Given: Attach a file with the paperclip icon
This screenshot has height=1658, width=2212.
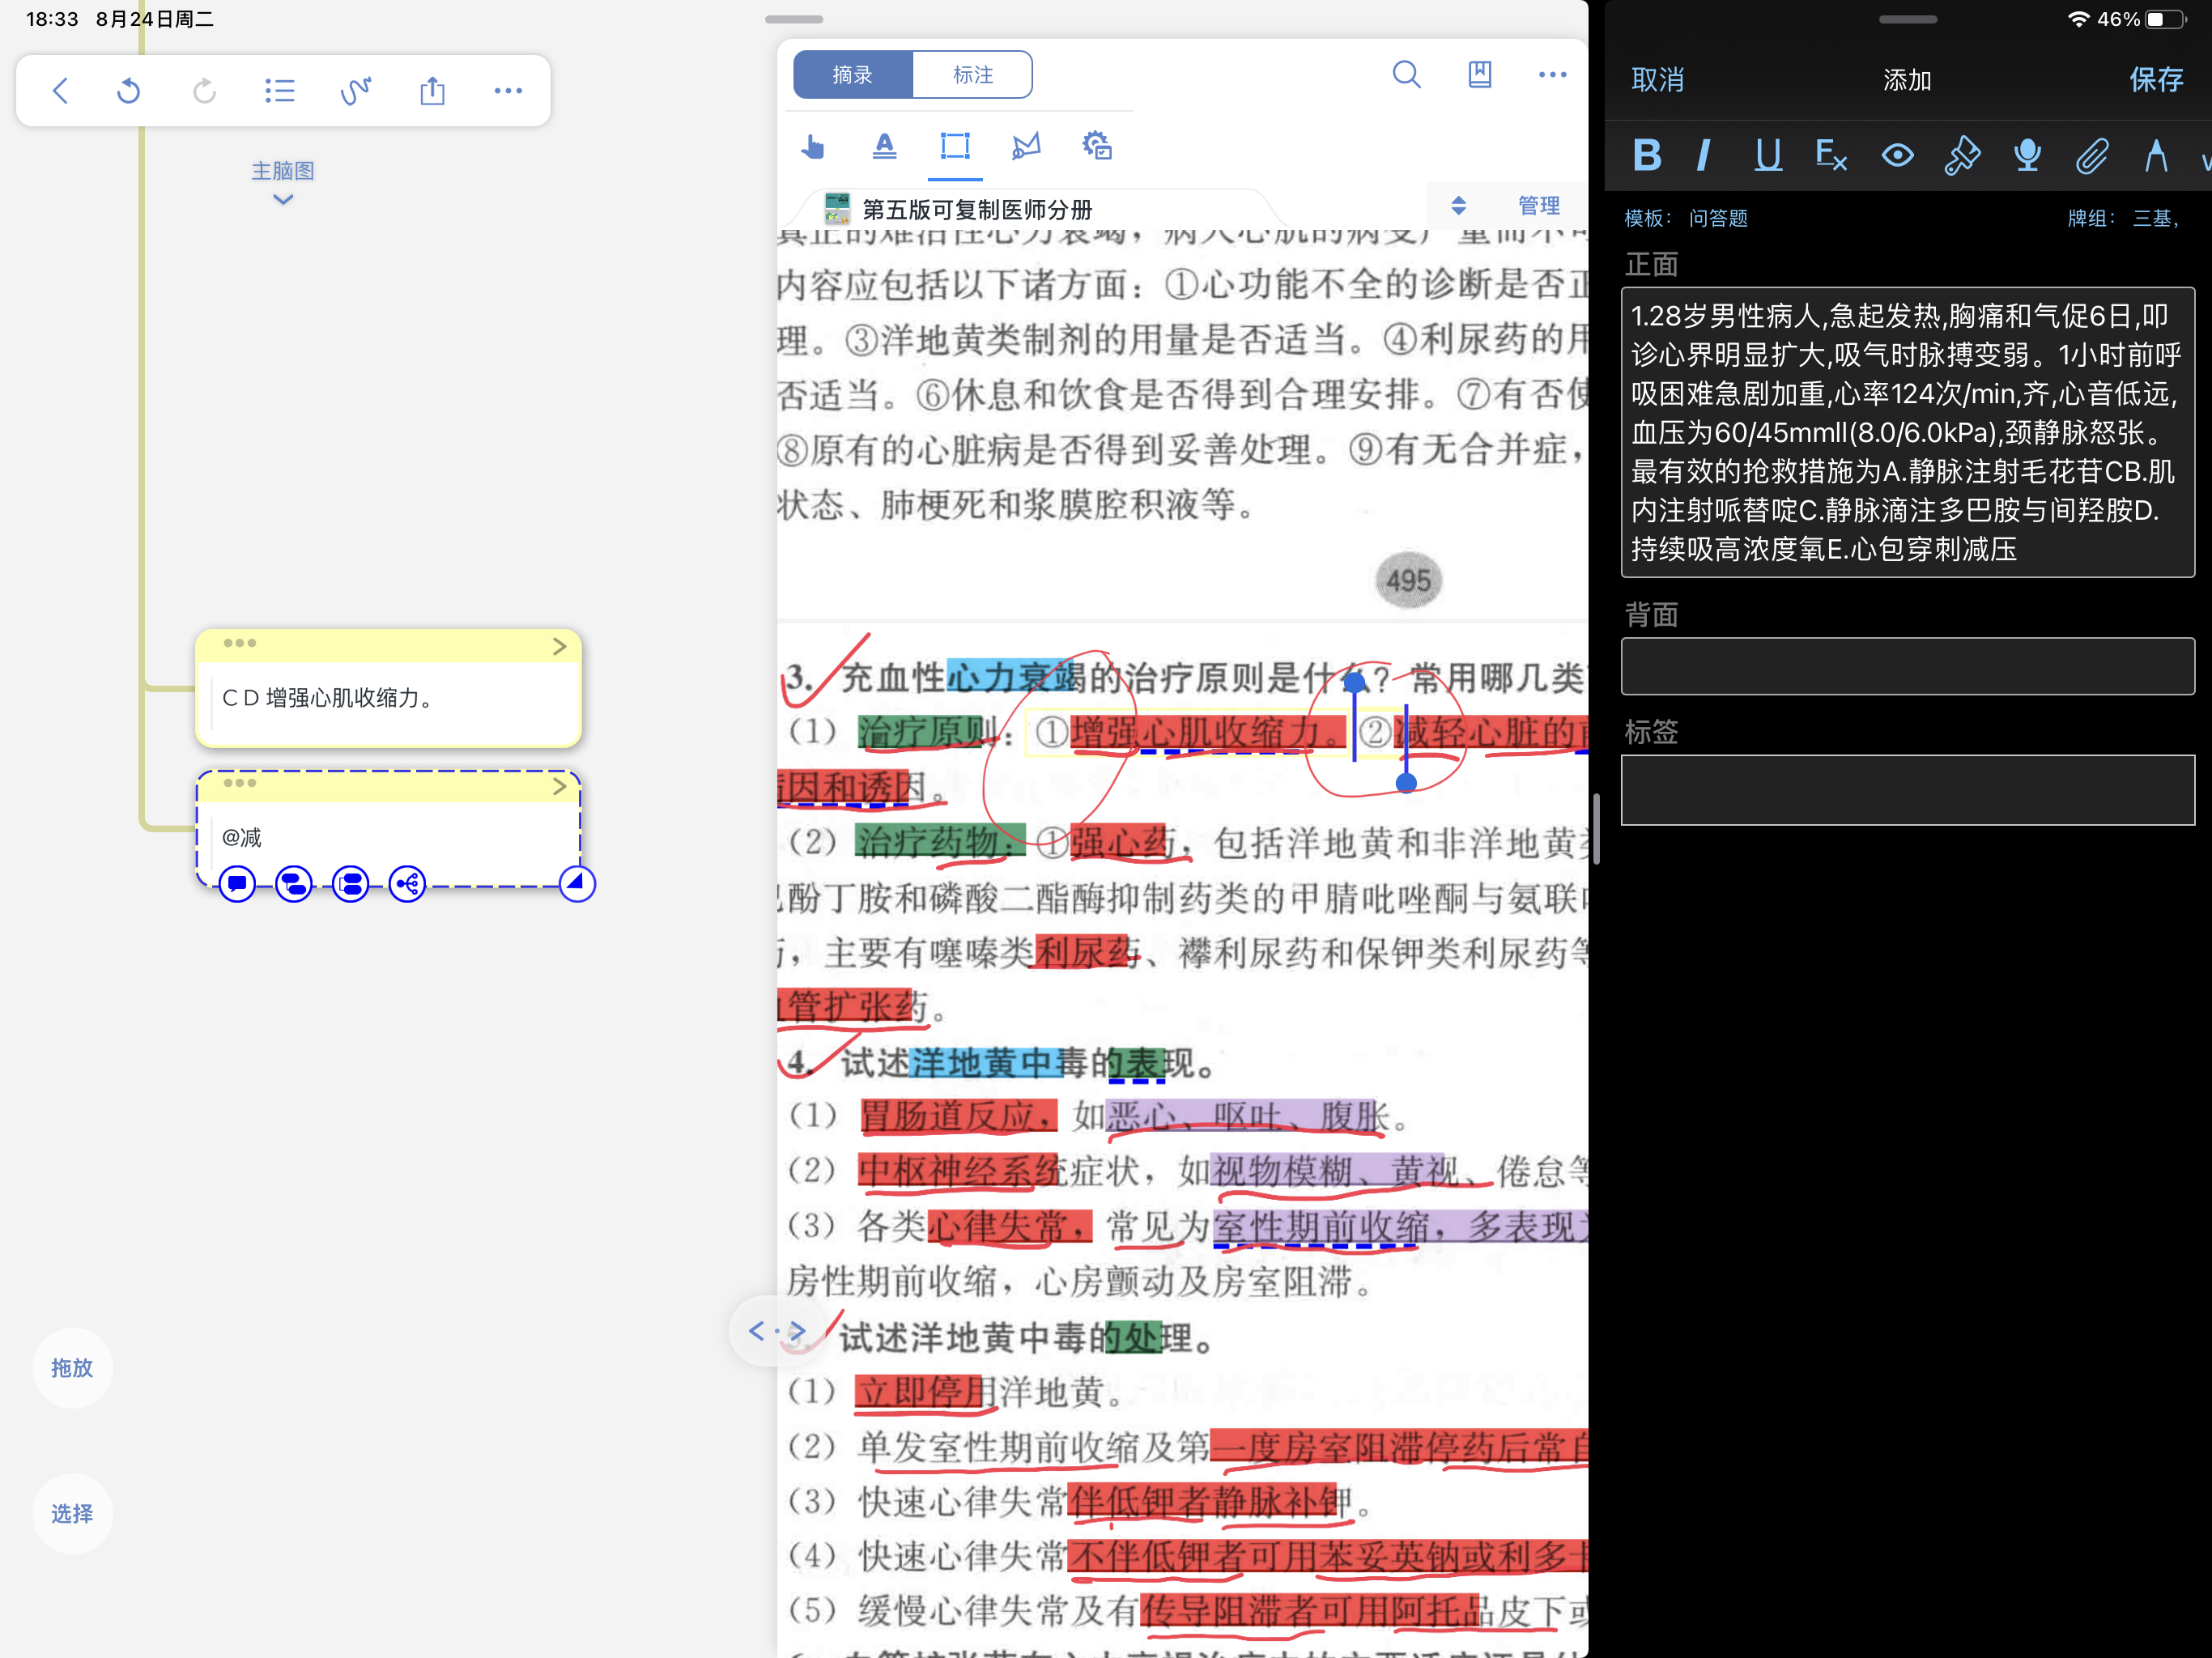Looking at the screenshot, I should tap(2091, 155).
